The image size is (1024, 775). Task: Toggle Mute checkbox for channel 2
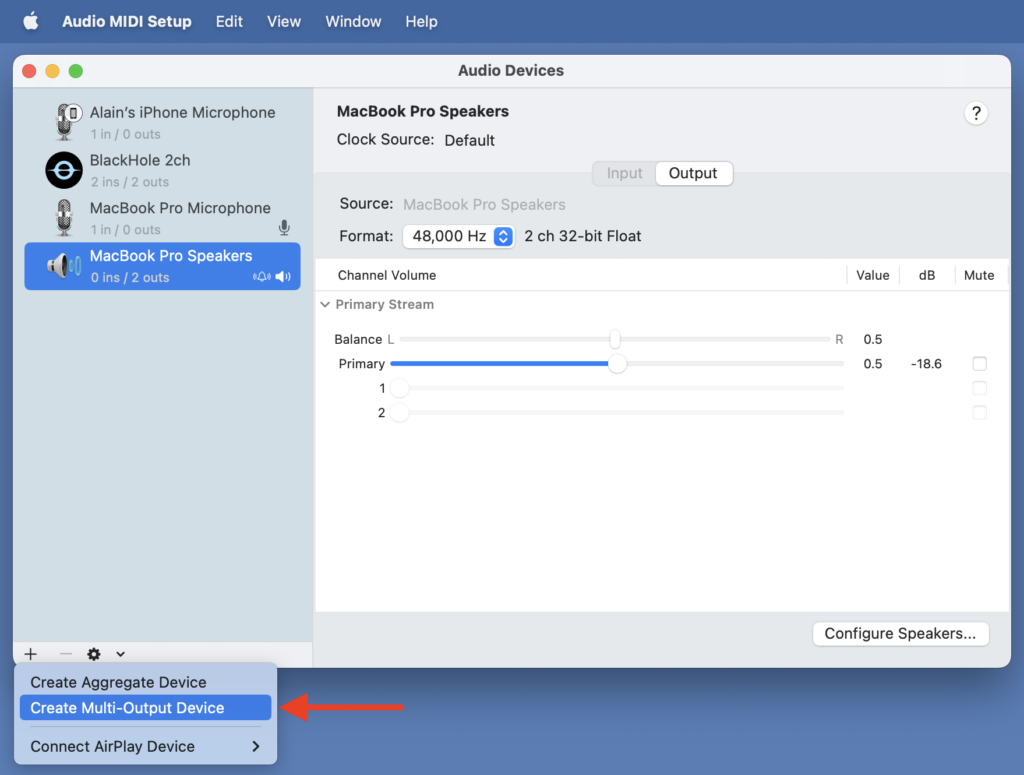coord(979,413)
